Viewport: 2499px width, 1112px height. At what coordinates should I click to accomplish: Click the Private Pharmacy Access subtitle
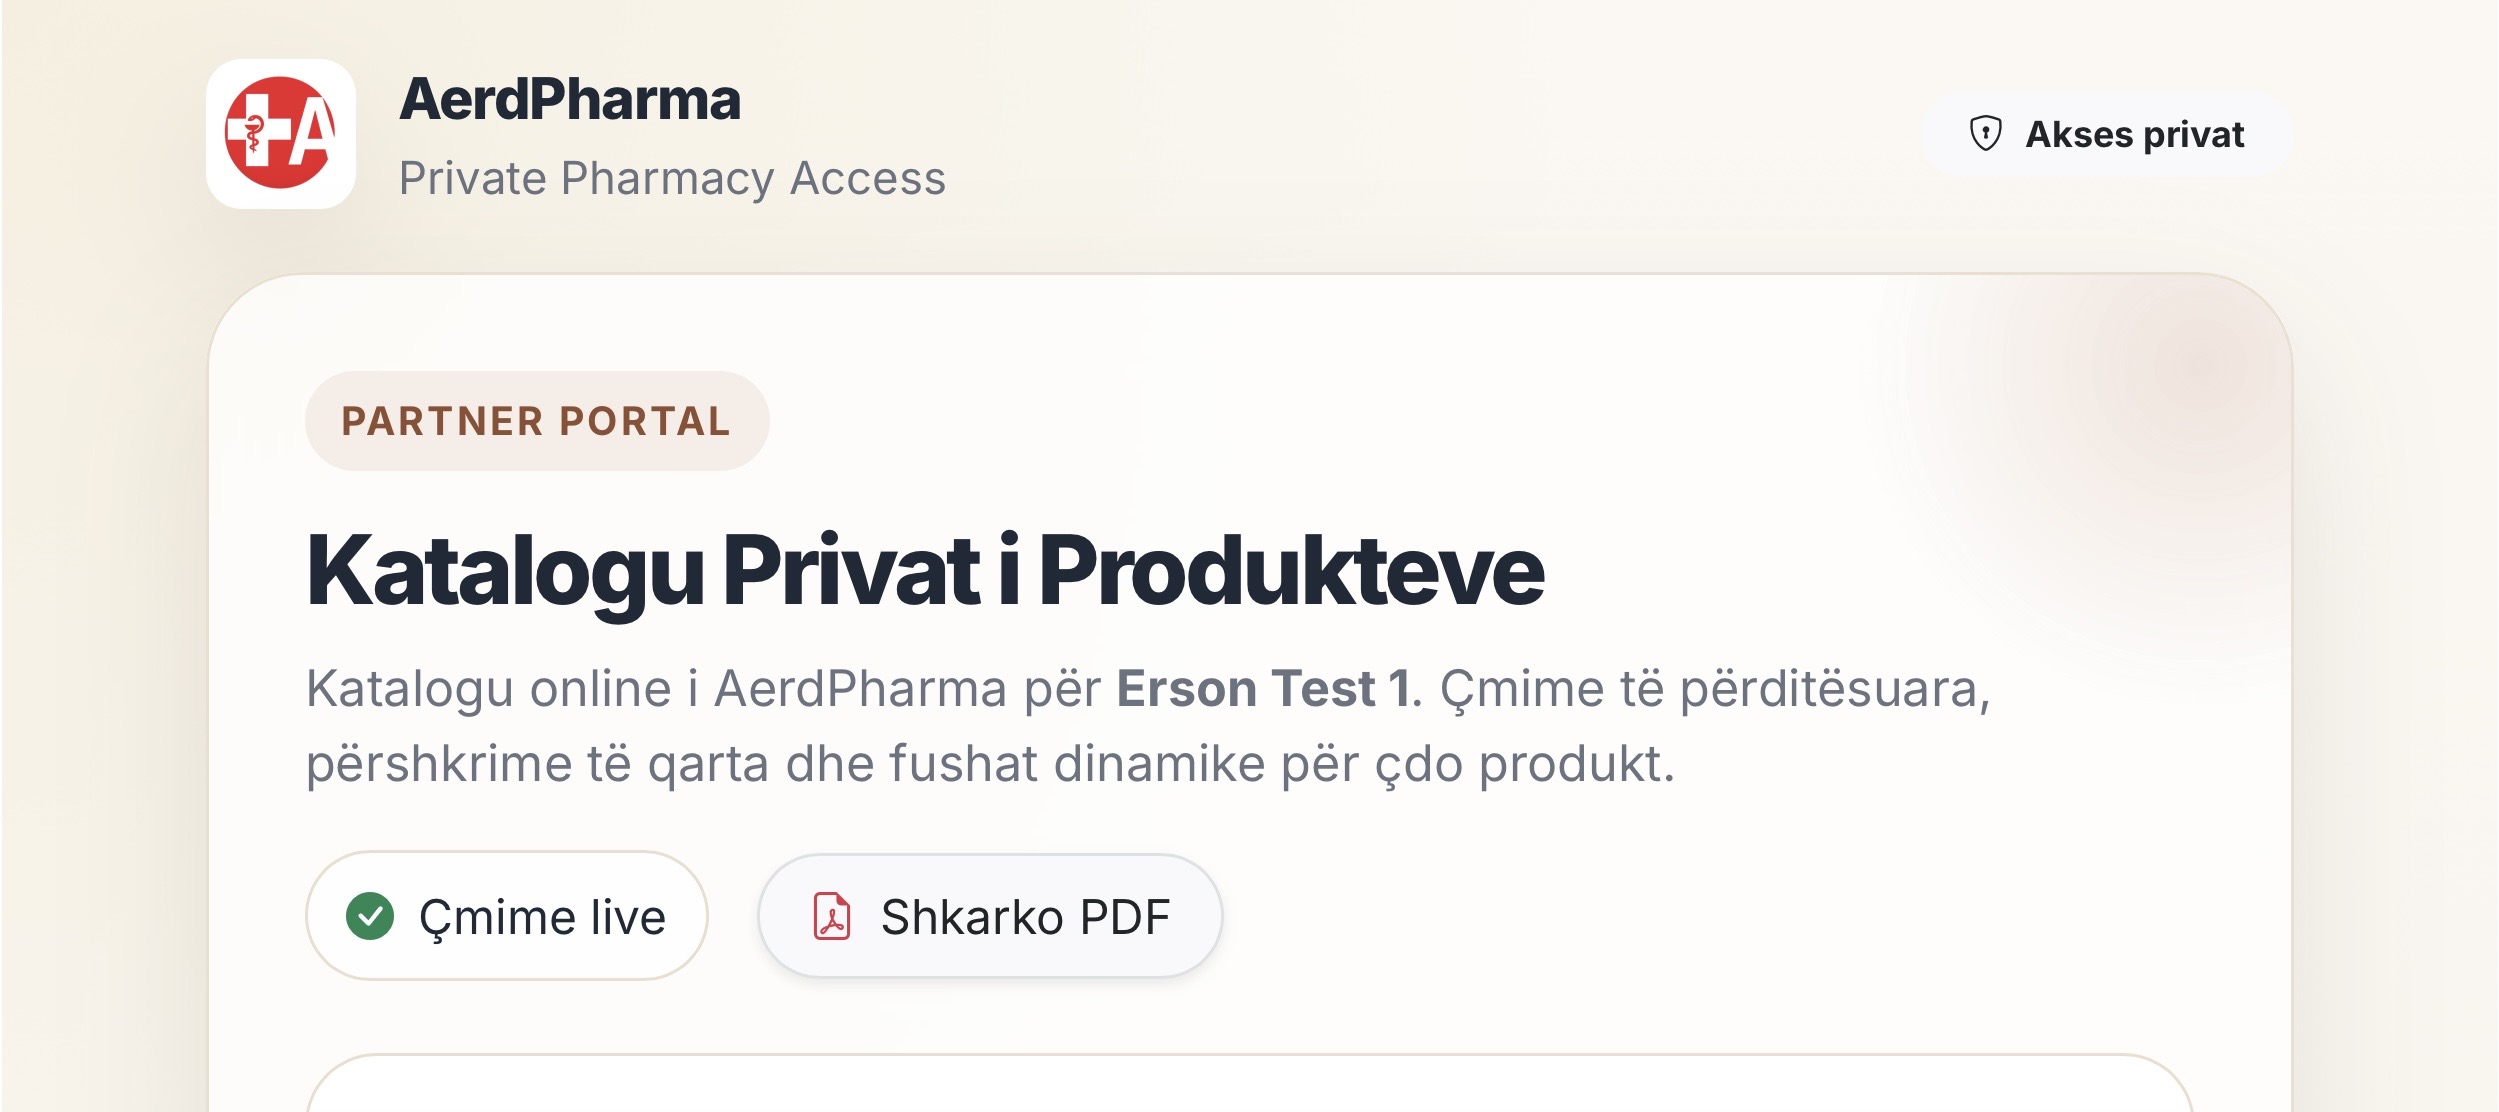coord(672,179)
